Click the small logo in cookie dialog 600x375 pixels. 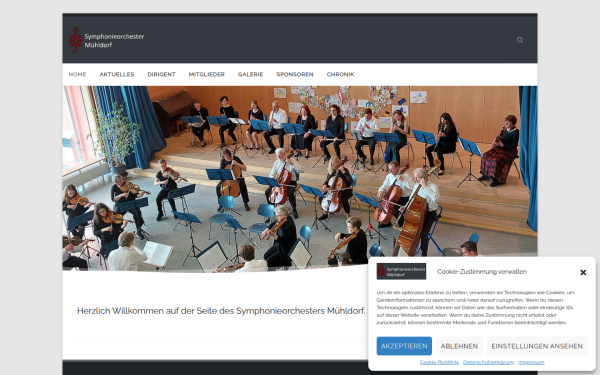pyautogui.click(x=401, y=271)
